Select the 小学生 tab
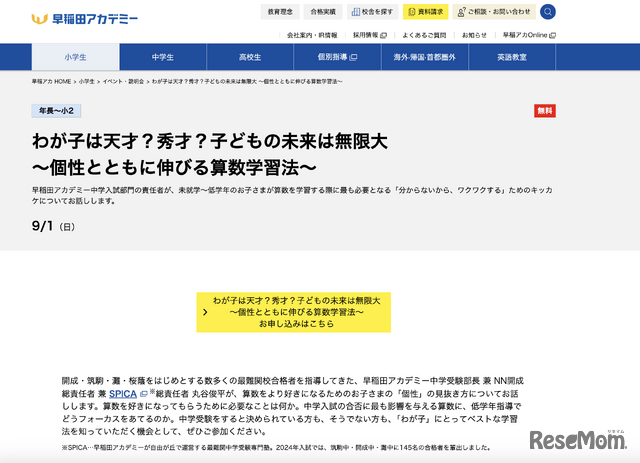The image size is (640, 463). 76,57
